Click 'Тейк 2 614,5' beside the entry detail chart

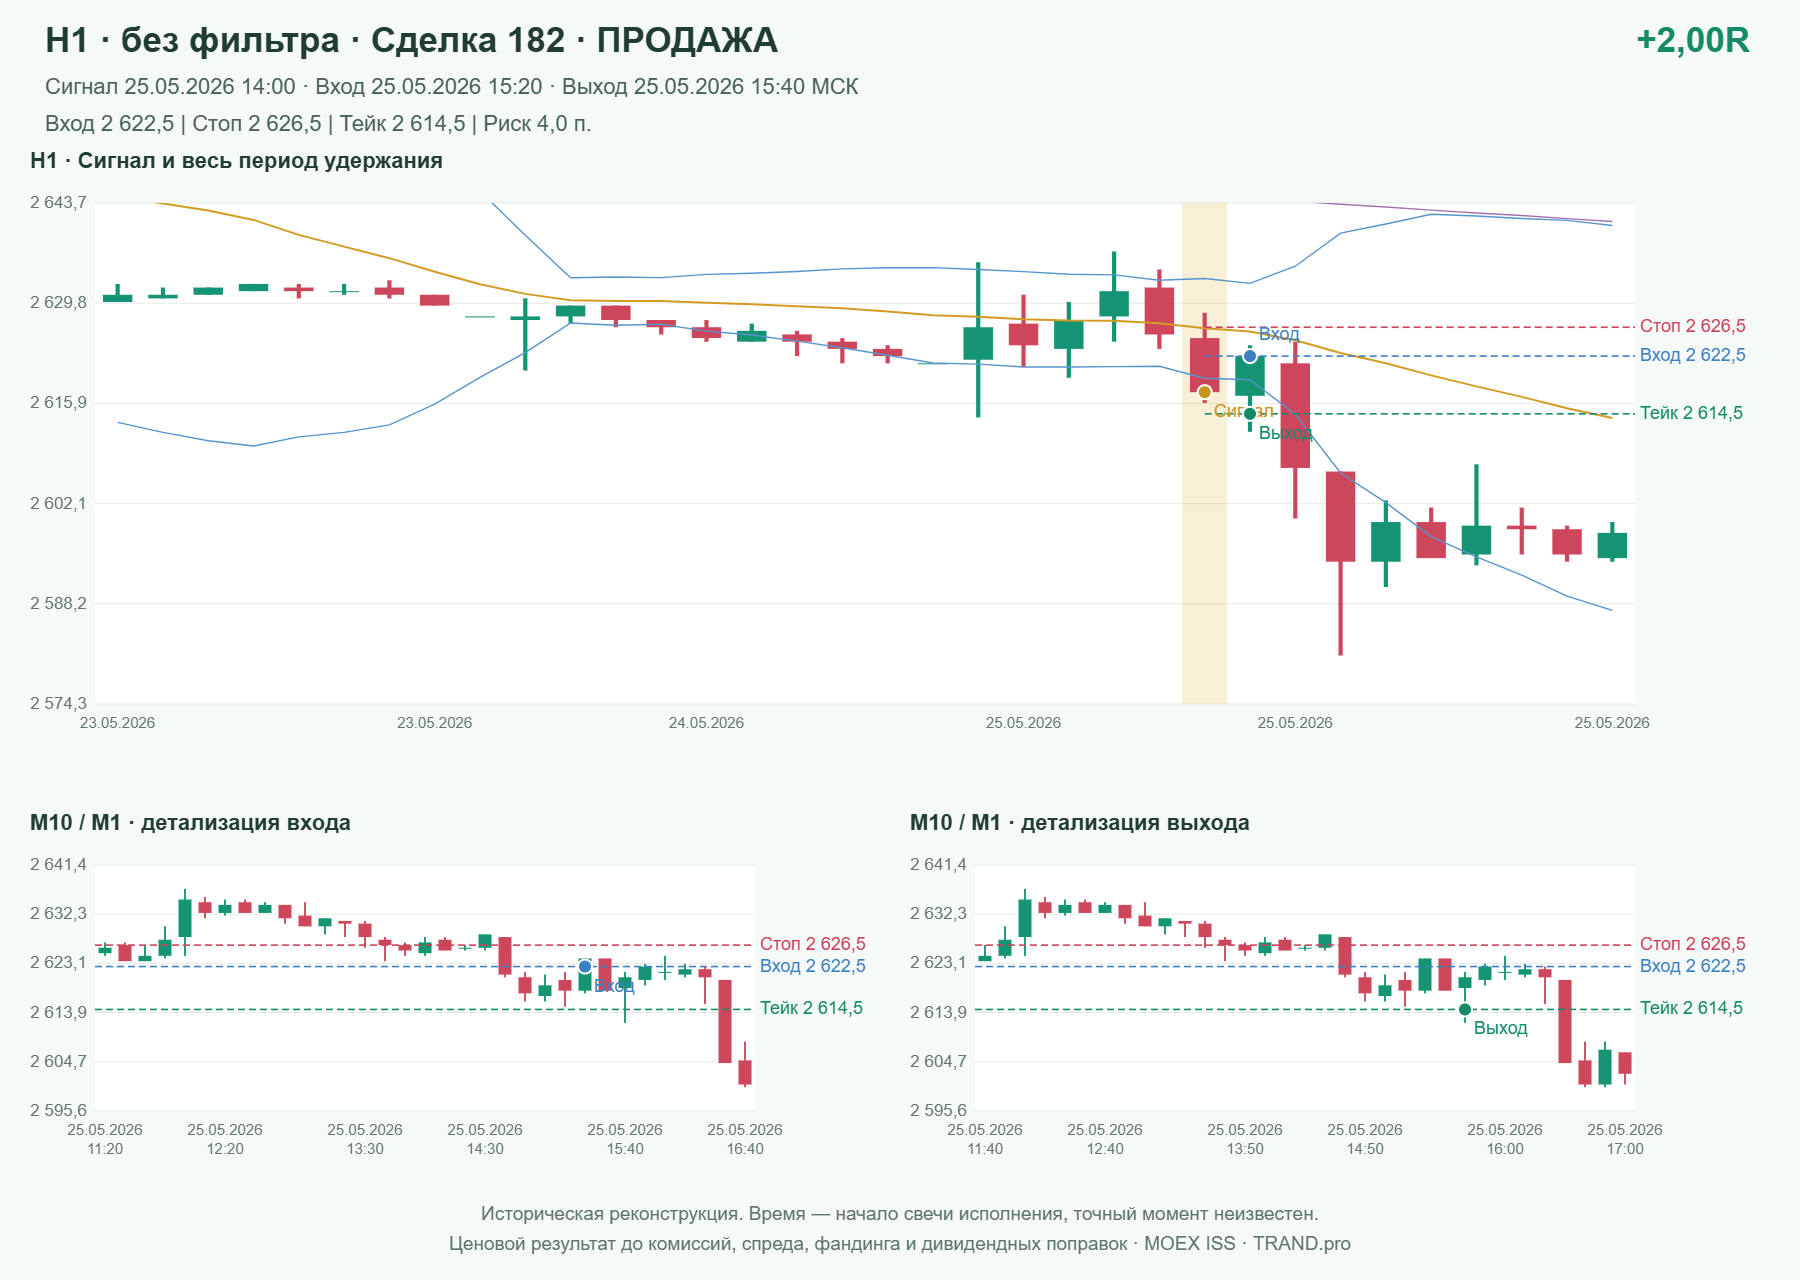pyautogui.click(x=811, y=1008)
